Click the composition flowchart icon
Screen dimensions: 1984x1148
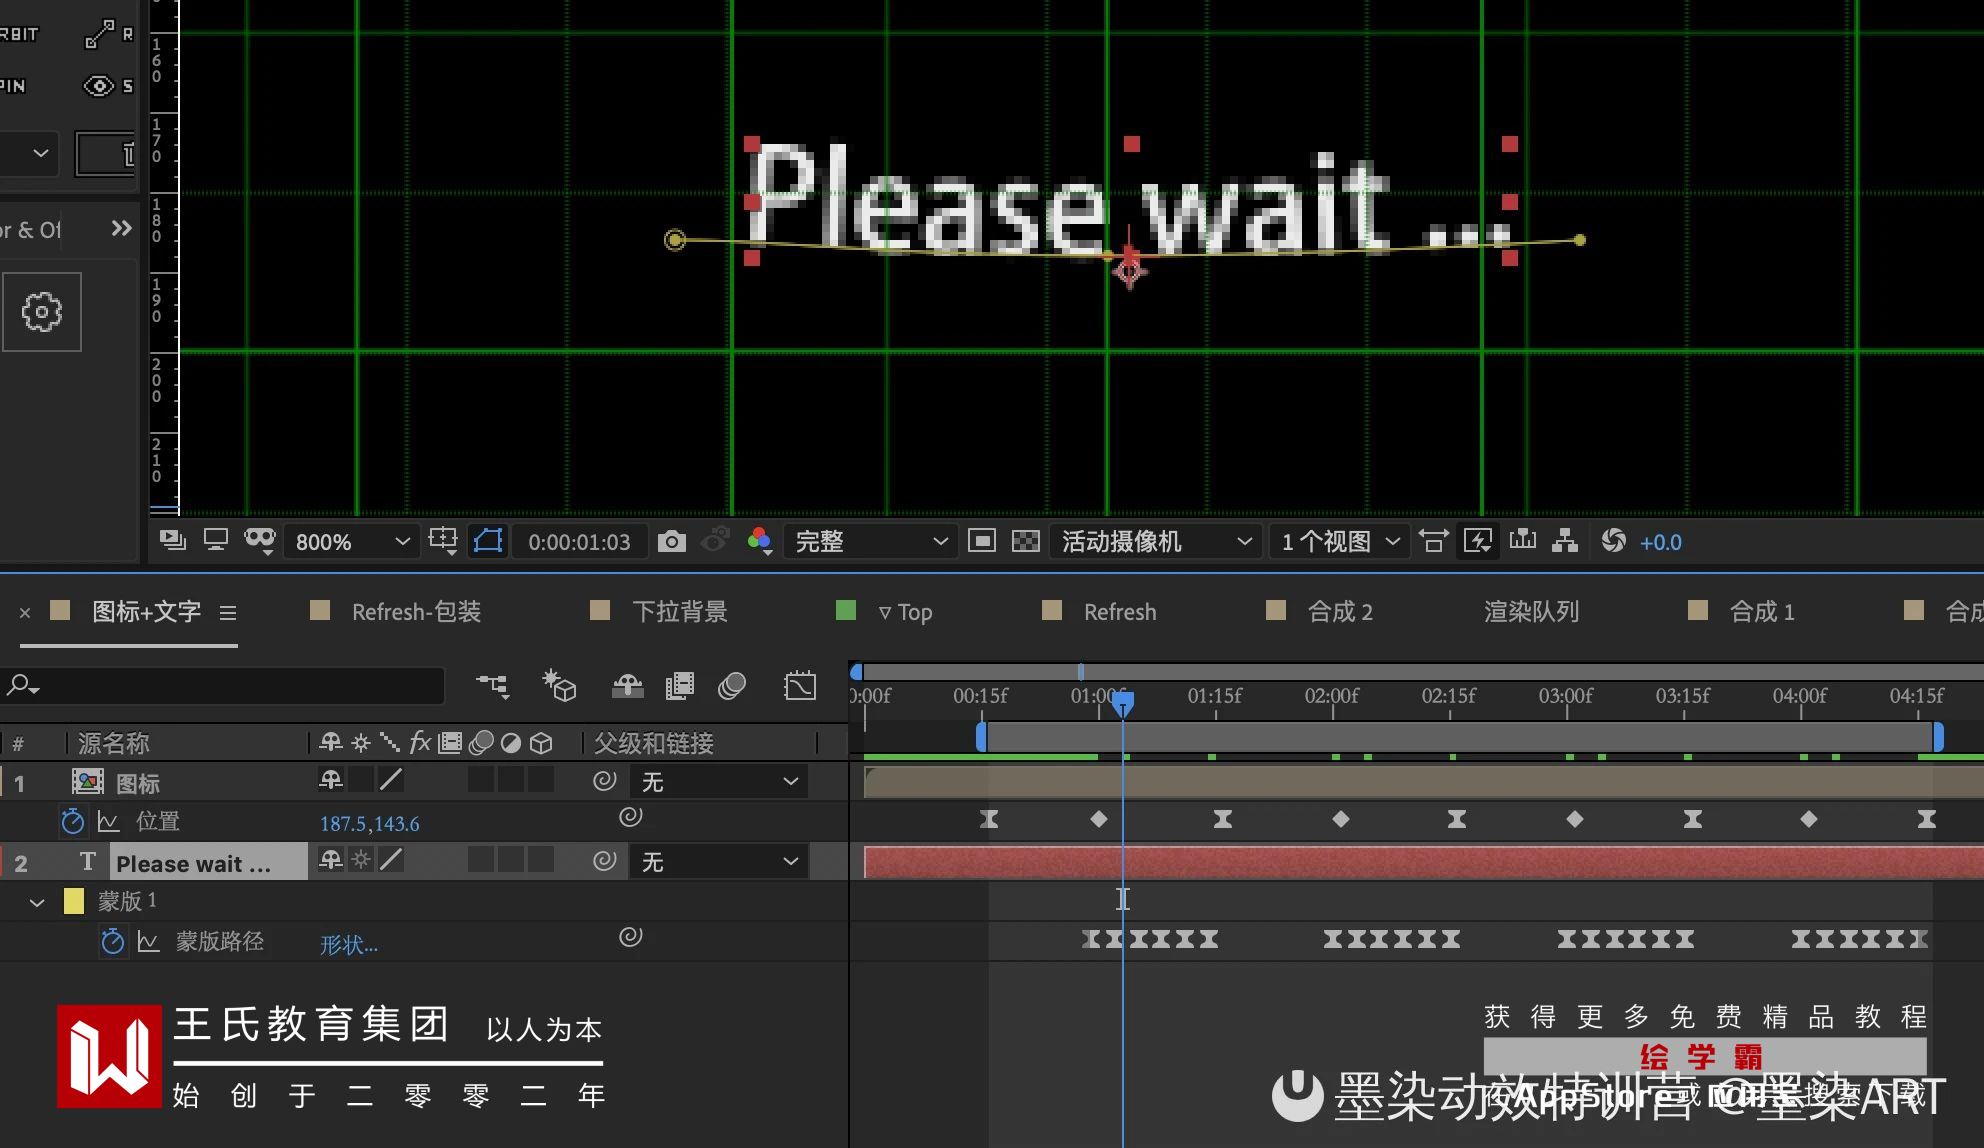[x=1564, y=541]
